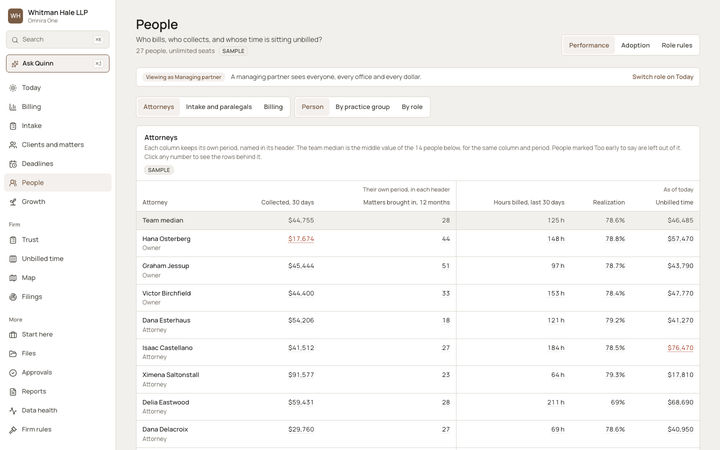Click the Unbilled time icon
The image size is (720, 450).
click(13, 259)
